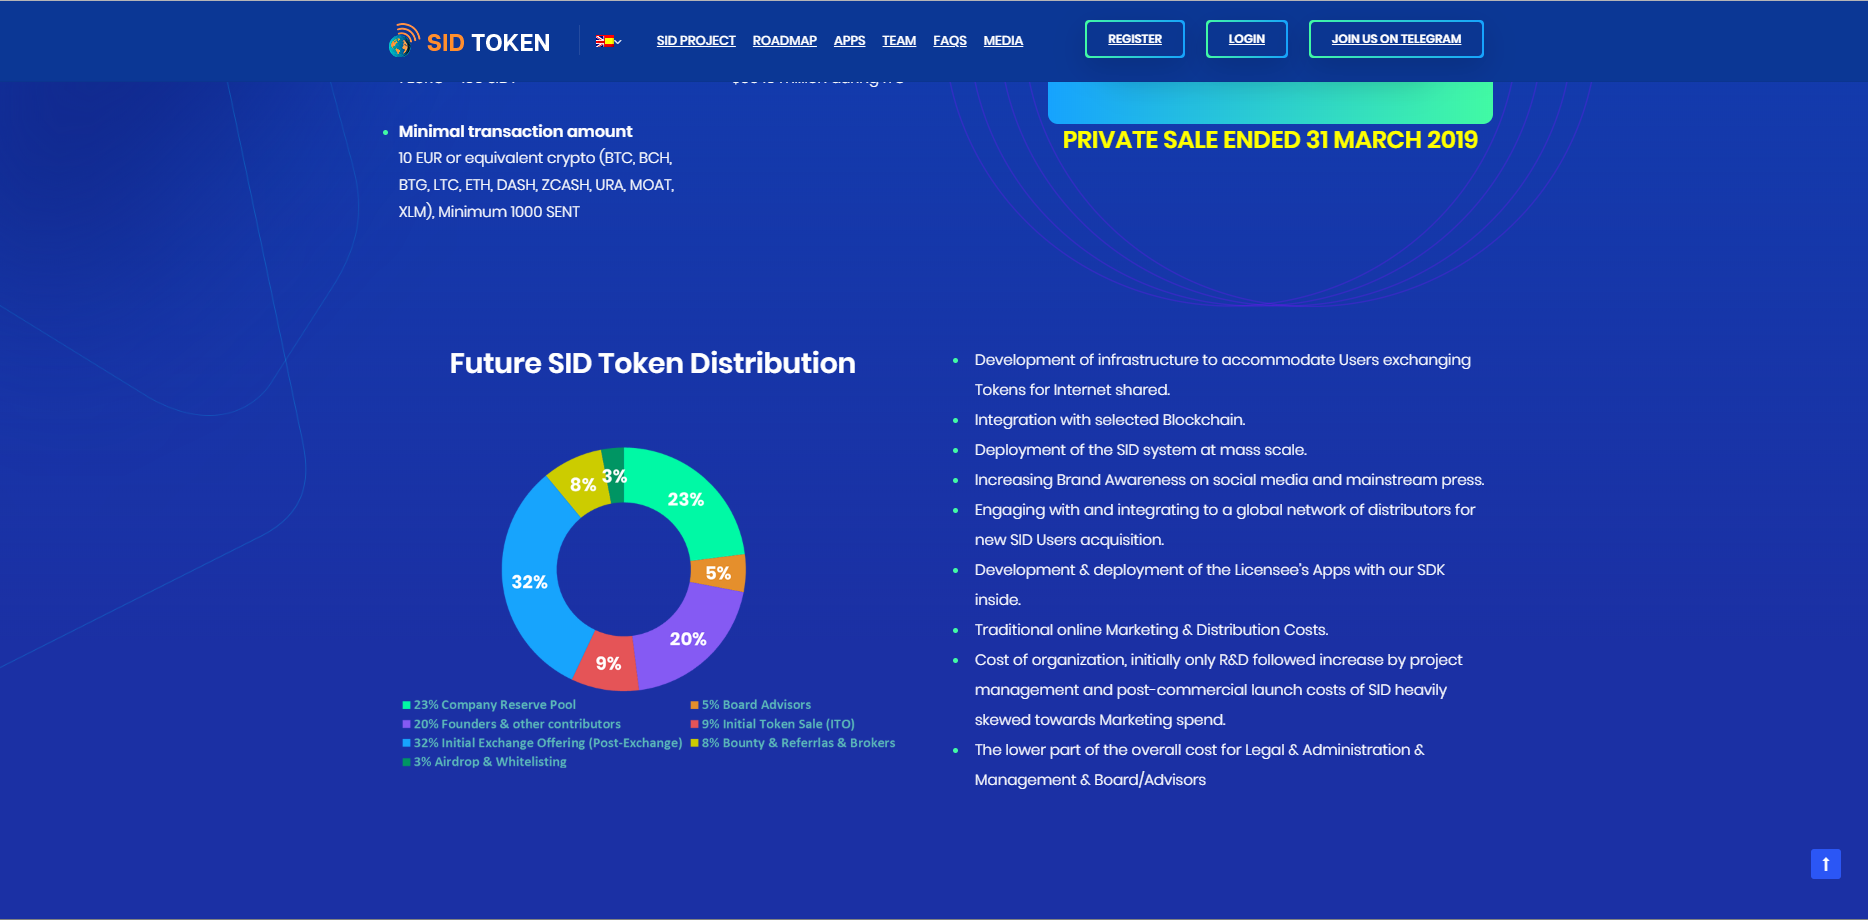
Task: Click legend '8% Bounty & Referrlas & Brokers'
Action: (x=798, y=743)
